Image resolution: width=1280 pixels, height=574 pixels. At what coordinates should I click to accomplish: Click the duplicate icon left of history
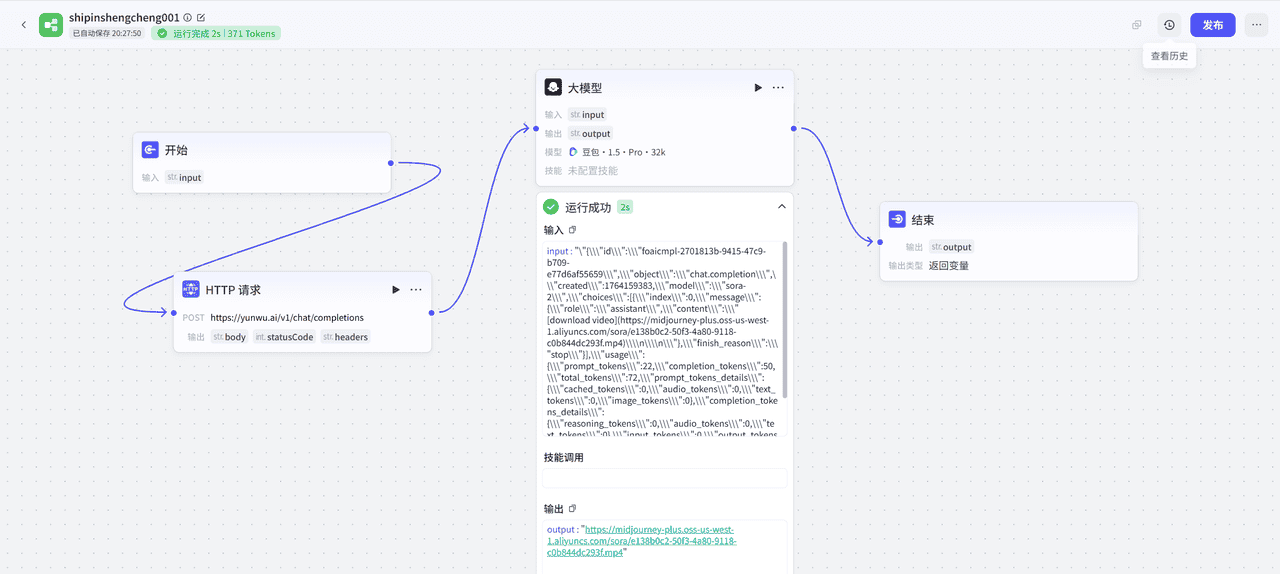pyautogui.click(x=1137, y=25)
